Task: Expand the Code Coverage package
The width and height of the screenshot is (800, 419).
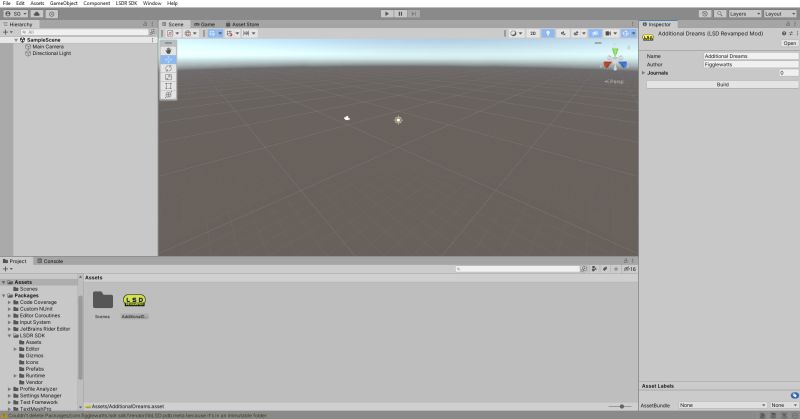Action: pos(9,302)
